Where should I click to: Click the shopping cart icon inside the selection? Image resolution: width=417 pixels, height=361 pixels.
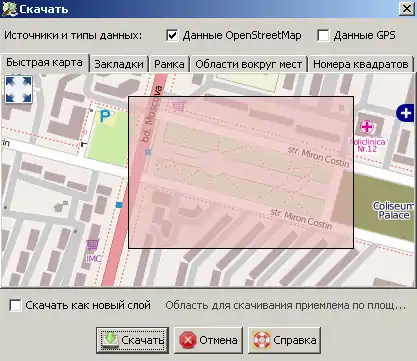178,106
